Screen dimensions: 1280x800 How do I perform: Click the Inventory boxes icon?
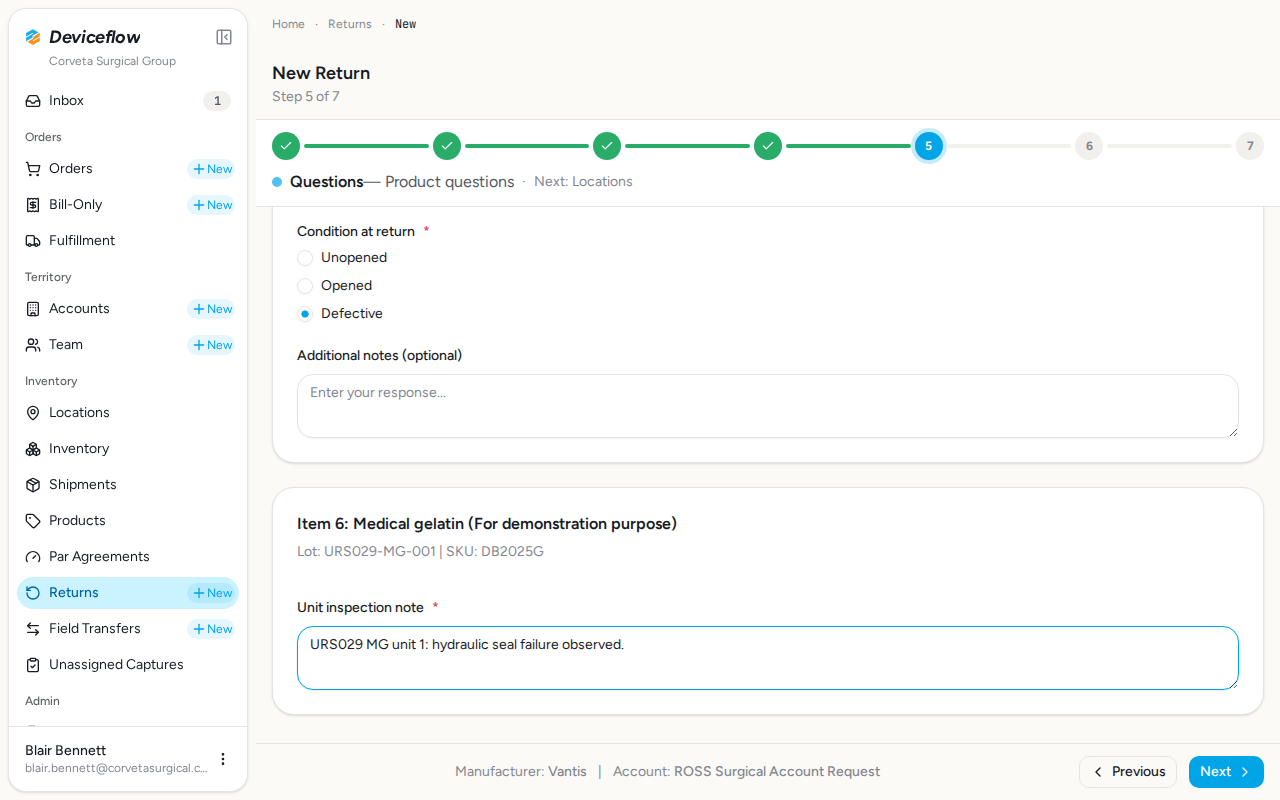click(x=33, y=449)
